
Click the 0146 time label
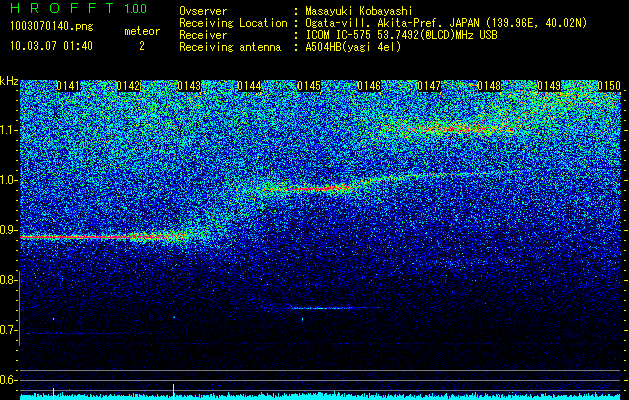coord(369,86)
